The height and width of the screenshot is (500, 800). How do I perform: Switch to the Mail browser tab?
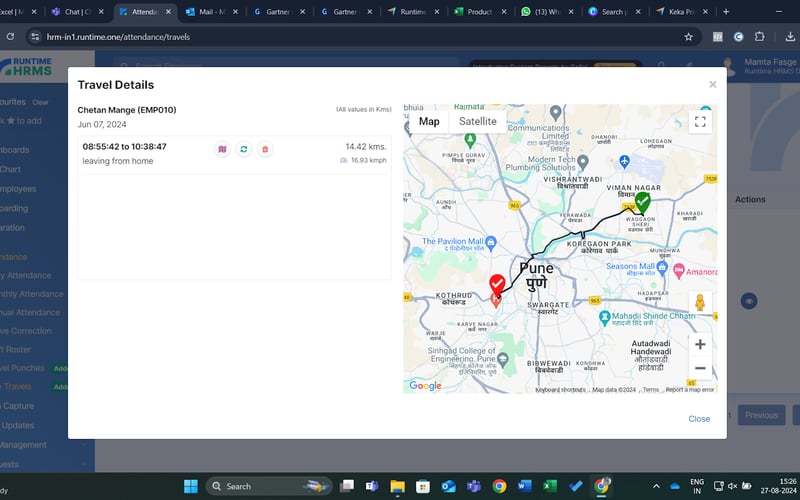(x=212, y=12)
